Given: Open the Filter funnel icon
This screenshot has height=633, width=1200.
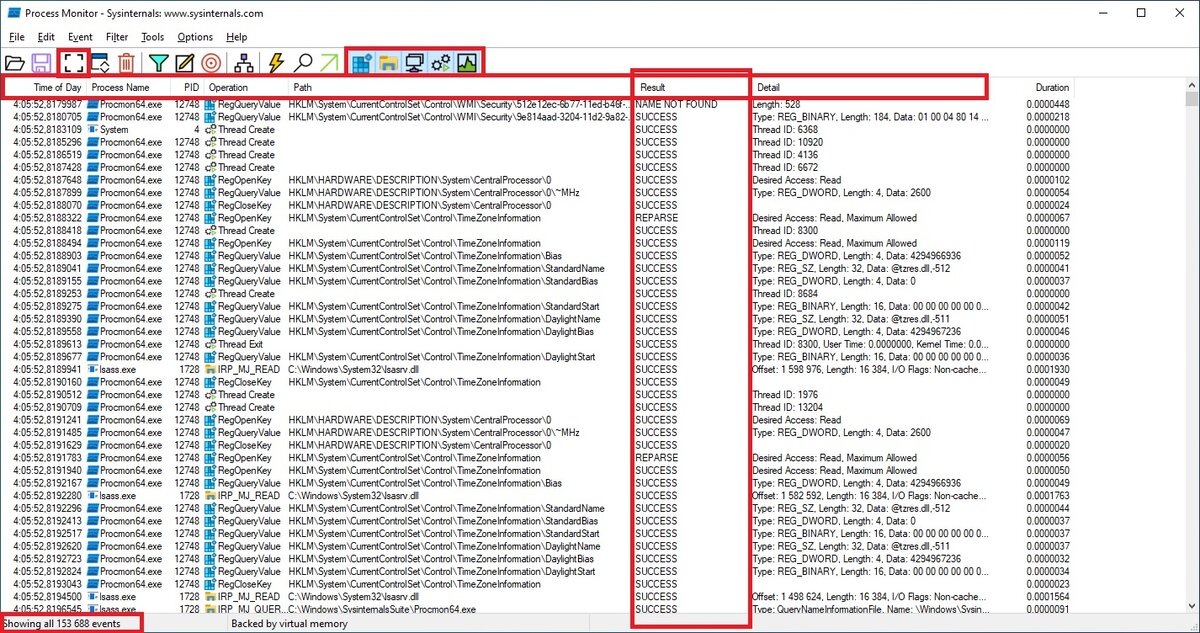Looking at the screenshot, I should click(x=158, y=63).
